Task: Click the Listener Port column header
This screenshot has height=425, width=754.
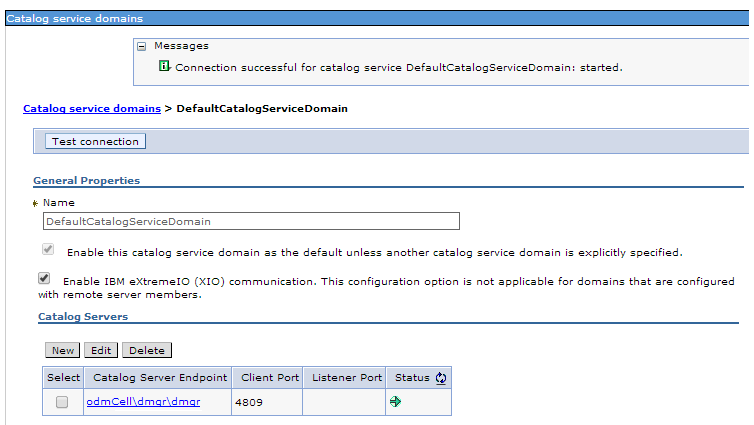Action: (347, 378)
